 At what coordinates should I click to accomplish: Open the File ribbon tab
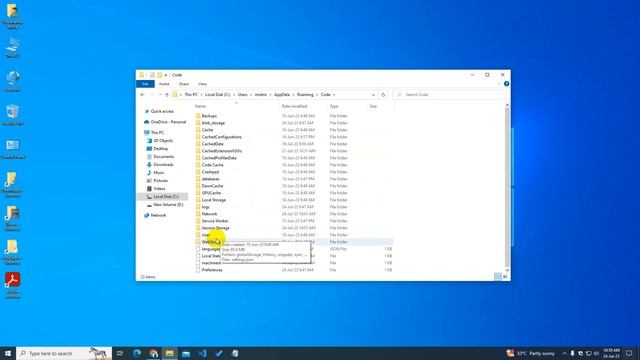[x=145, y=84]
